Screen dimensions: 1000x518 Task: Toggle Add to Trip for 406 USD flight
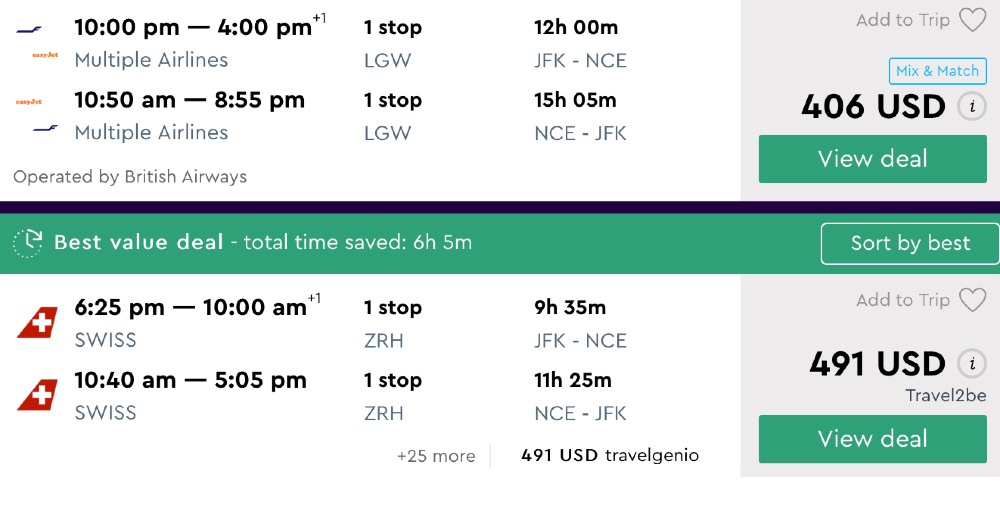(902, 20)
